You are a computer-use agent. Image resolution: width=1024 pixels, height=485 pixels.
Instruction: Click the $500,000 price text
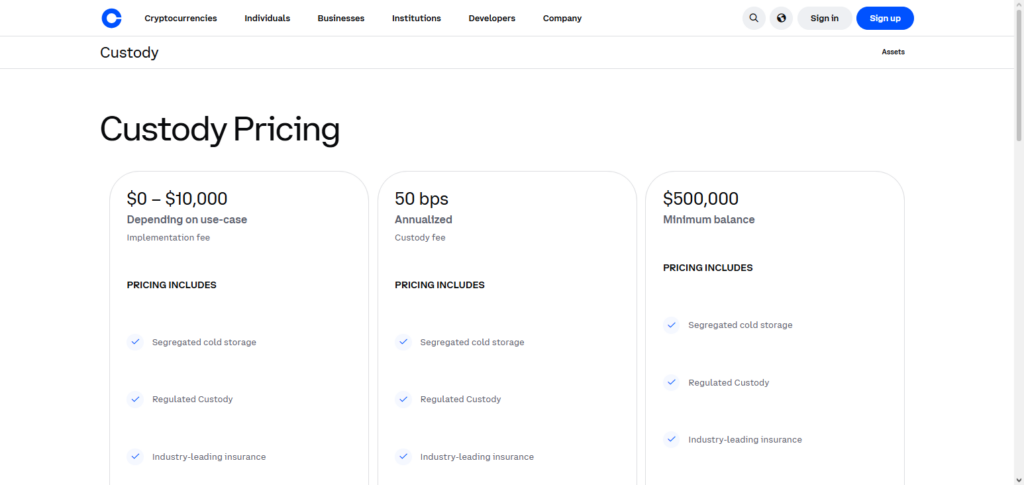click(x=701, y=199)
